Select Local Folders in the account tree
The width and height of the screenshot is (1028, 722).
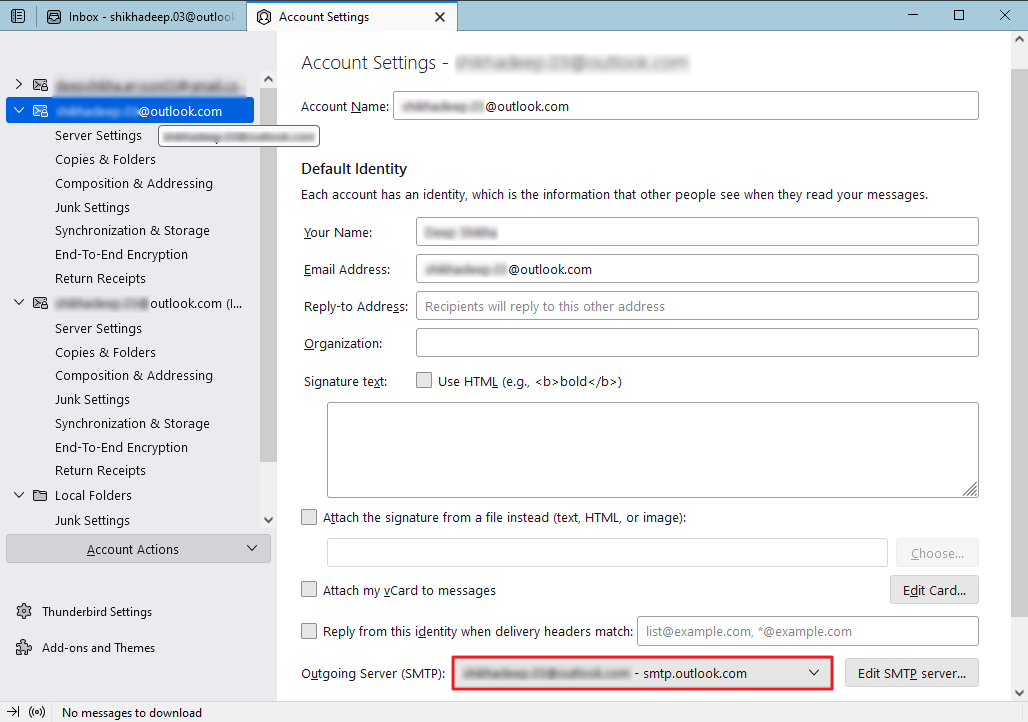(93, 495)
